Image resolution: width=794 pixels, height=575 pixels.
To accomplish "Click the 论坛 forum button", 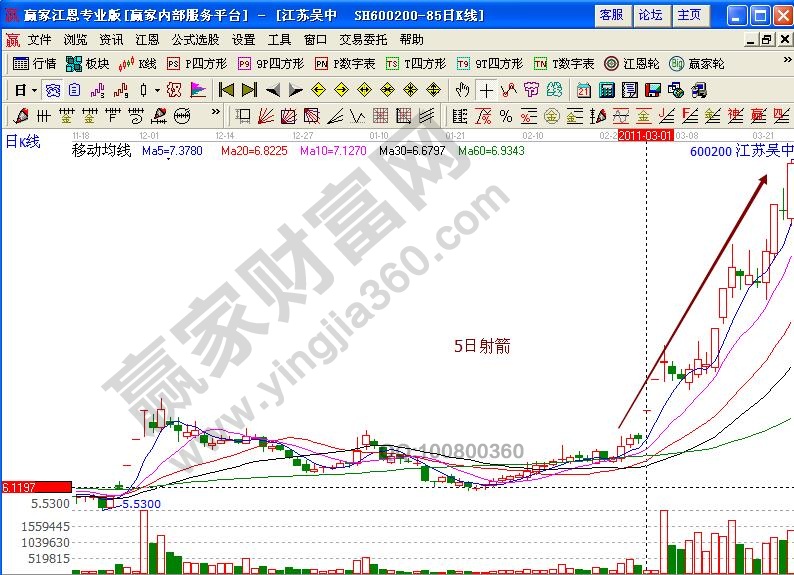I will point(650,15).
